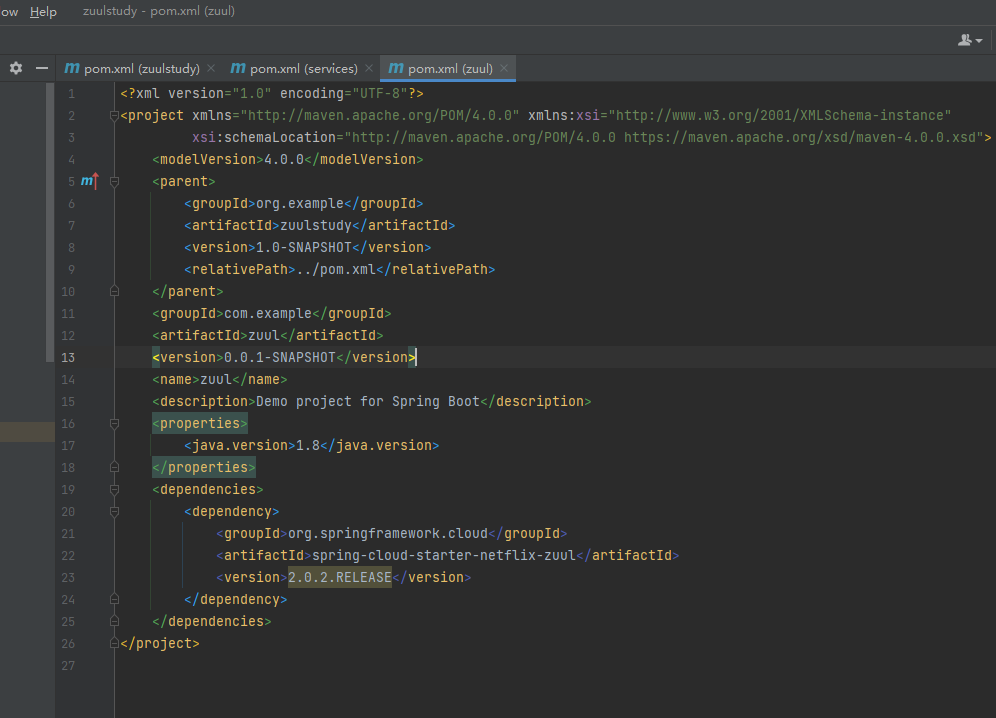Screen dimensions: 996x718
Task: Click the 0.0.1-SNAPSHOT version value
Action: point(279,357)
